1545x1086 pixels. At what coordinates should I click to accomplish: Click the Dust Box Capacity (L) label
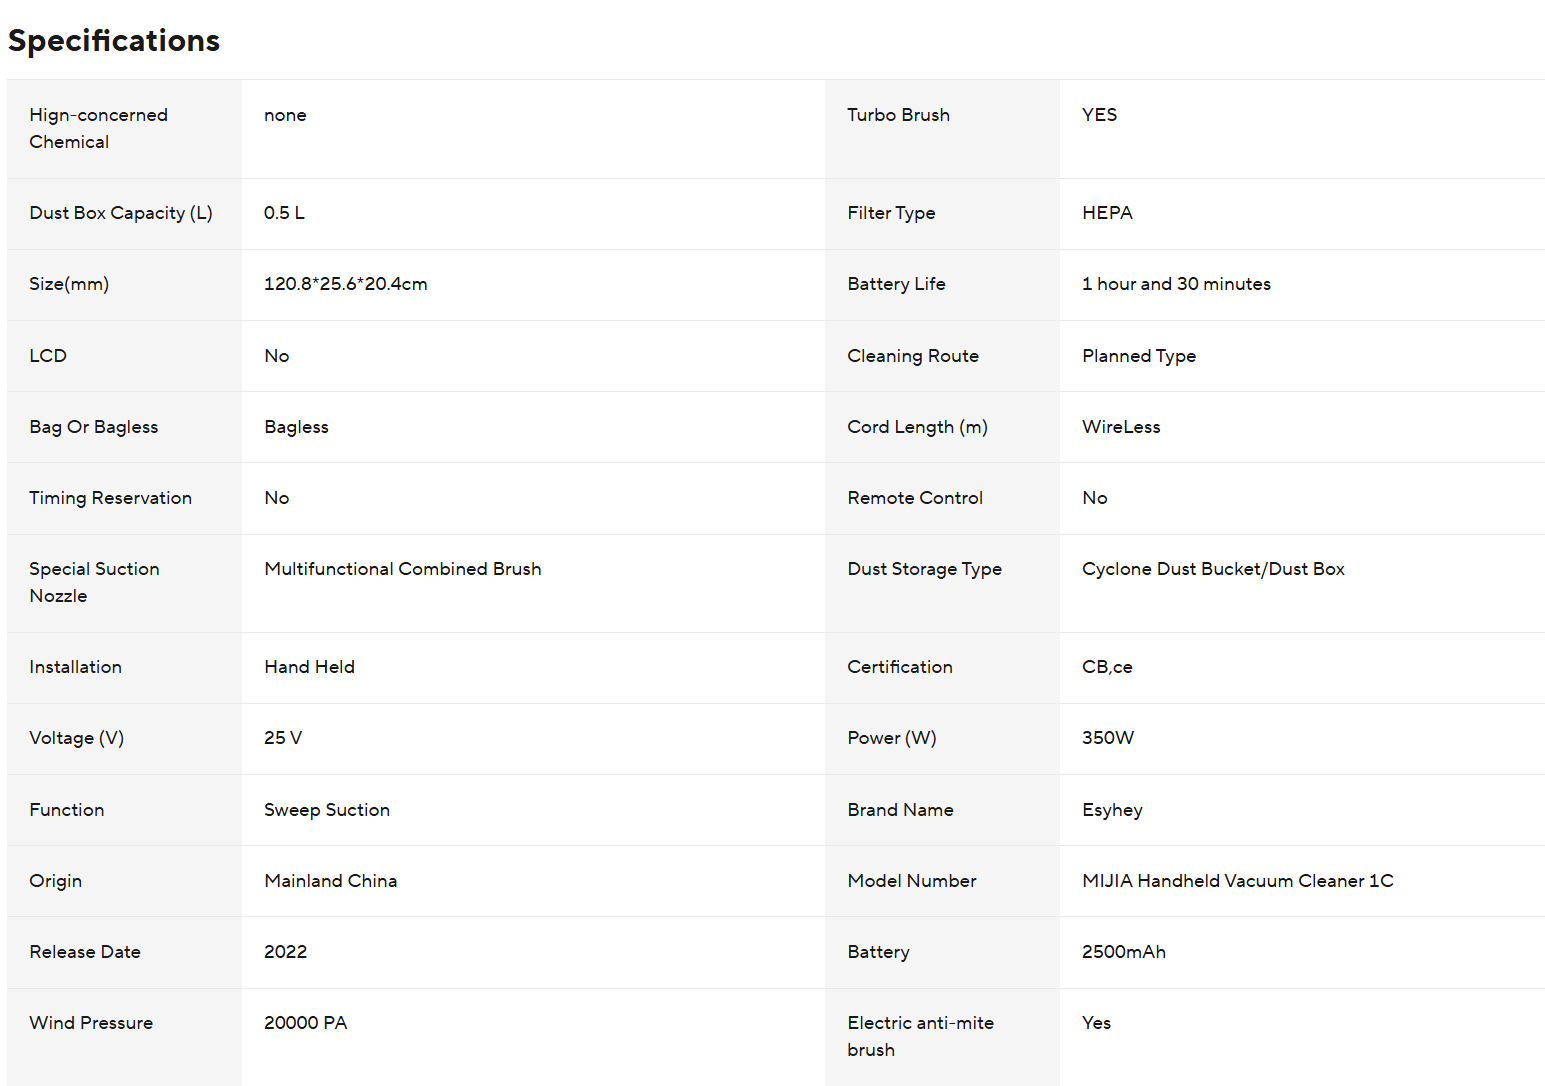(121, 213)
